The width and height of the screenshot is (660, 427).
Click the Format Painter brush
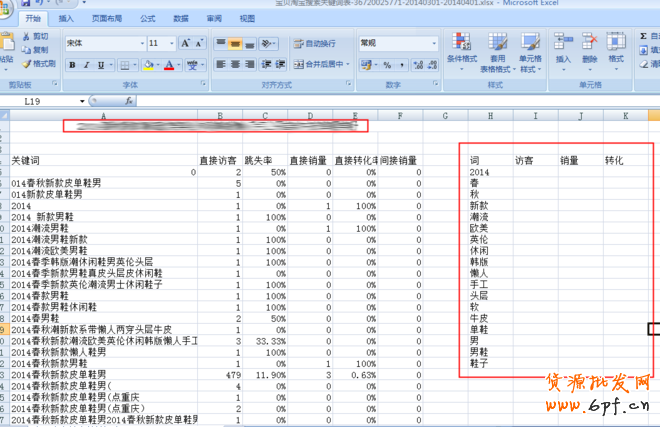click(24, 63)
